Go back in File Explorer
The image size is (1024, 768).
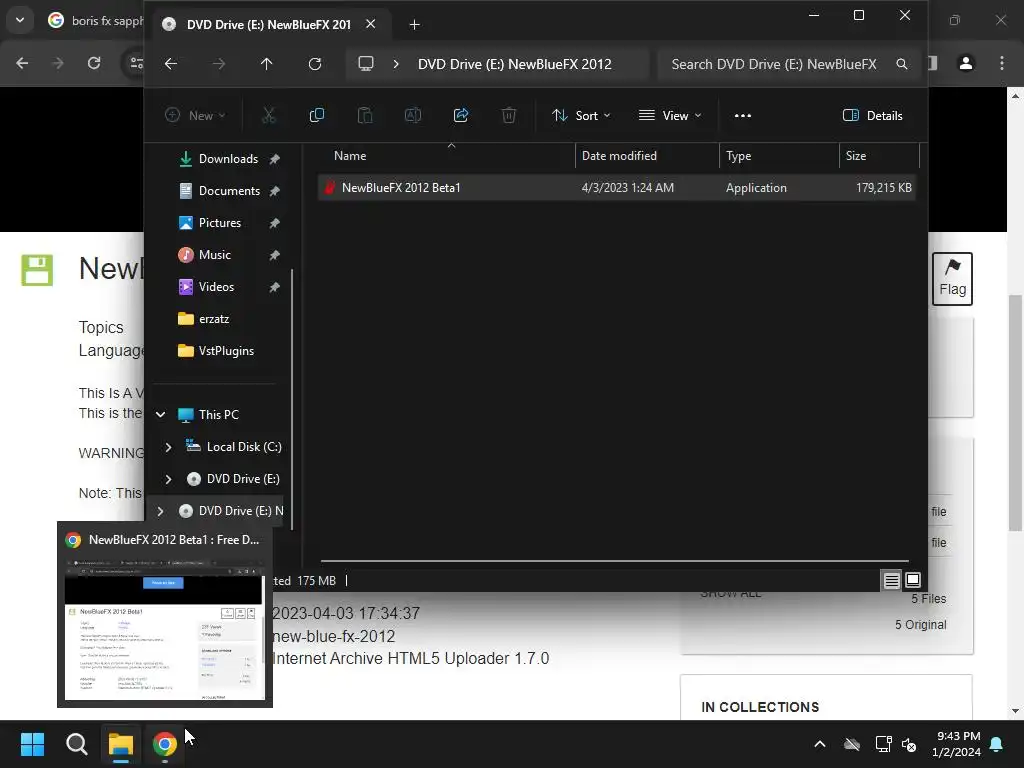pyautogui.click(x=171, y=64)
